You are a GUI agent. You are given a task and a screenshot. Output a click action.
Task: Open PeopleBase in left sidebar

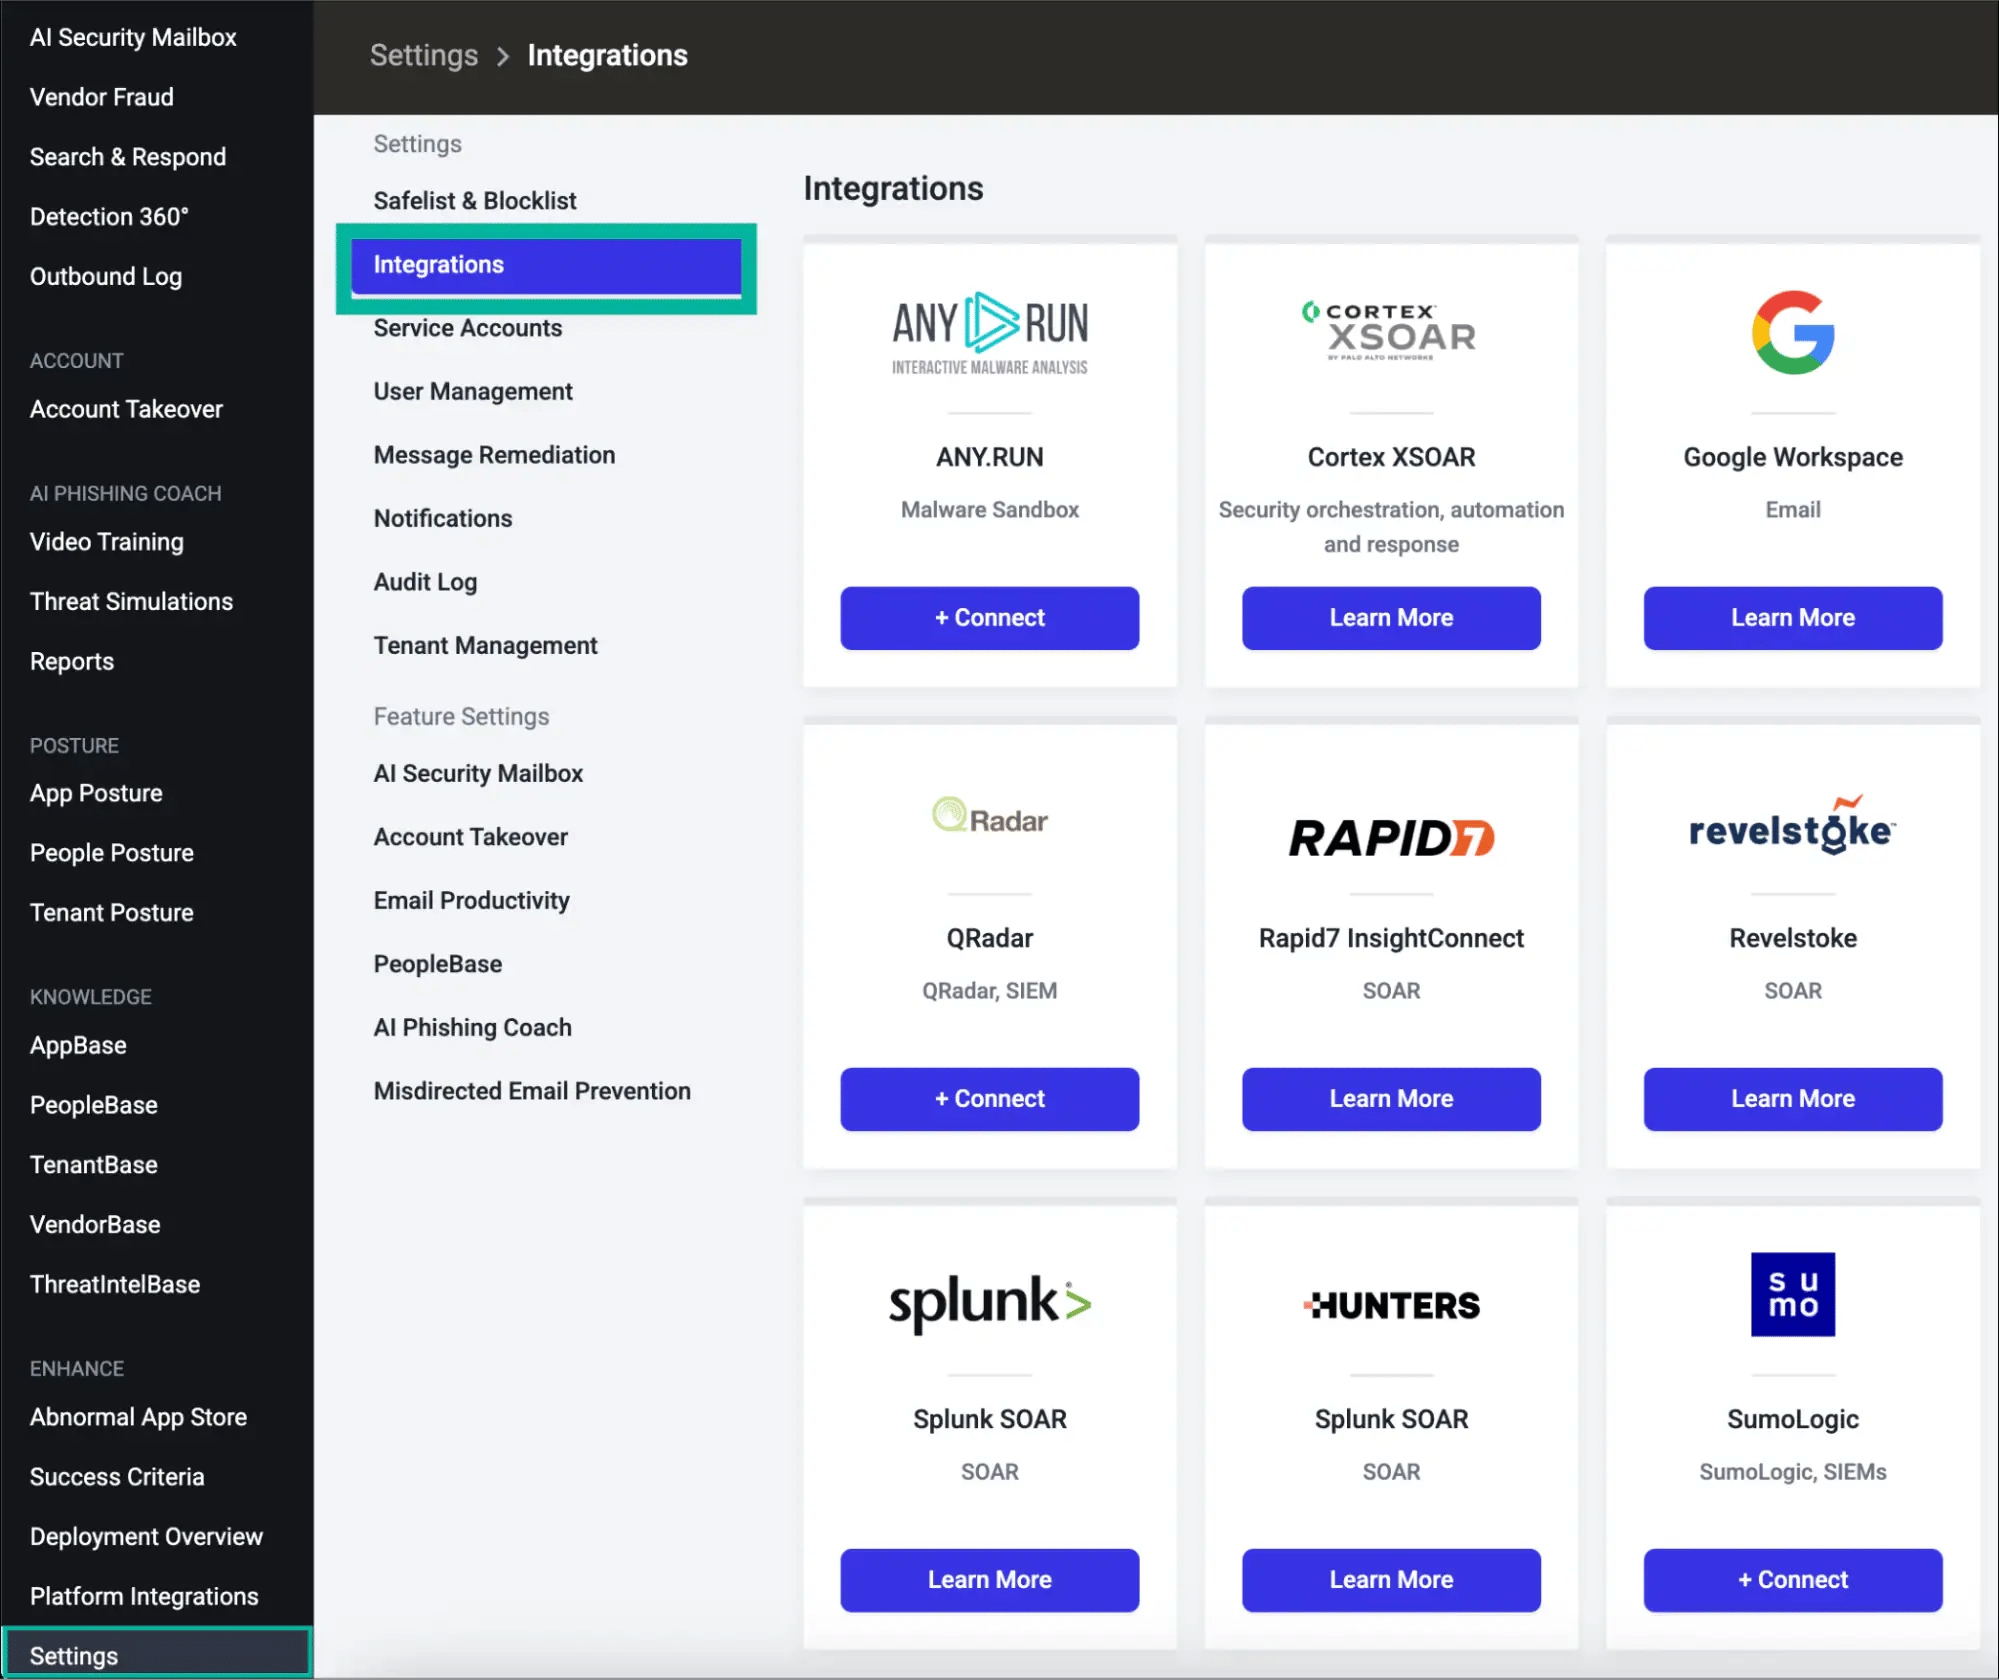[93, 1105]
